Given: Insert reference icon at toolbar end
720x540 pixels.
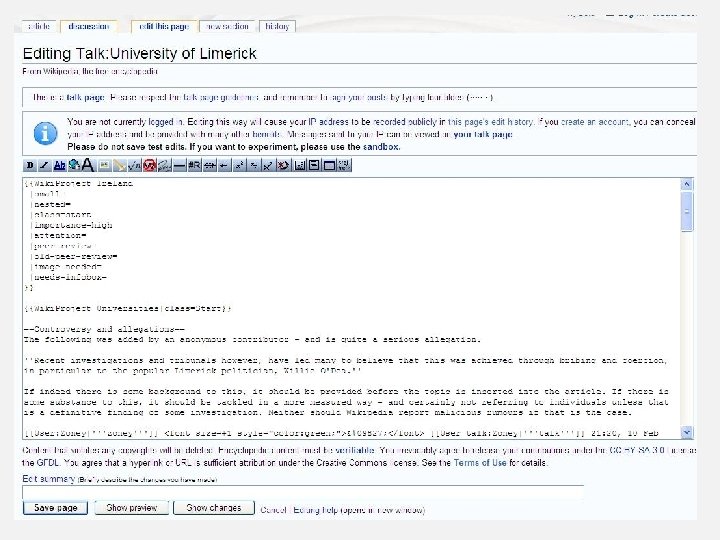Looking at the screenshot, I should point(344,165).
